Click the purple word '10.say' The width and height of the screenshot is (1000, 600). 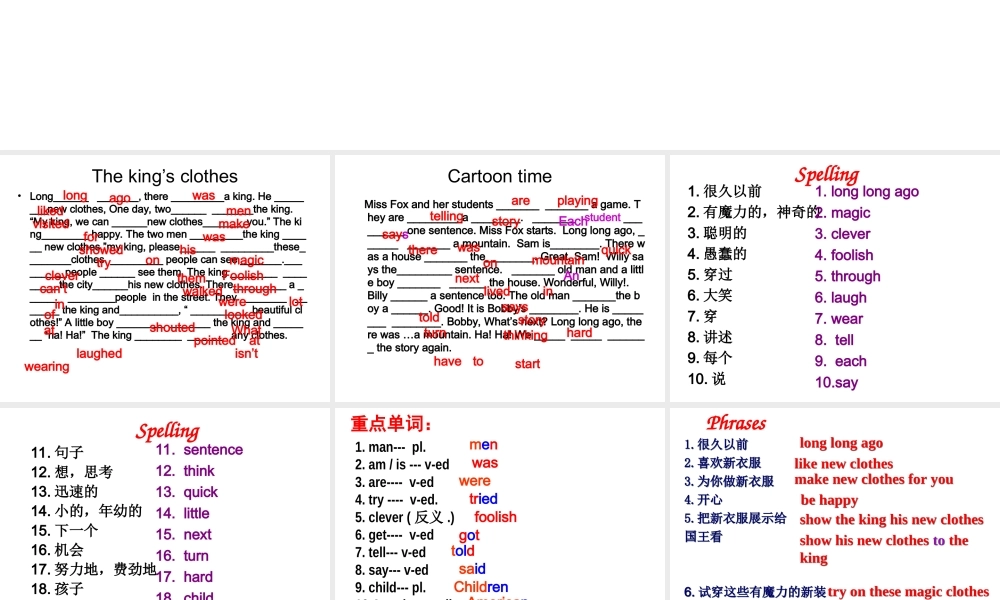pos(836,383)
